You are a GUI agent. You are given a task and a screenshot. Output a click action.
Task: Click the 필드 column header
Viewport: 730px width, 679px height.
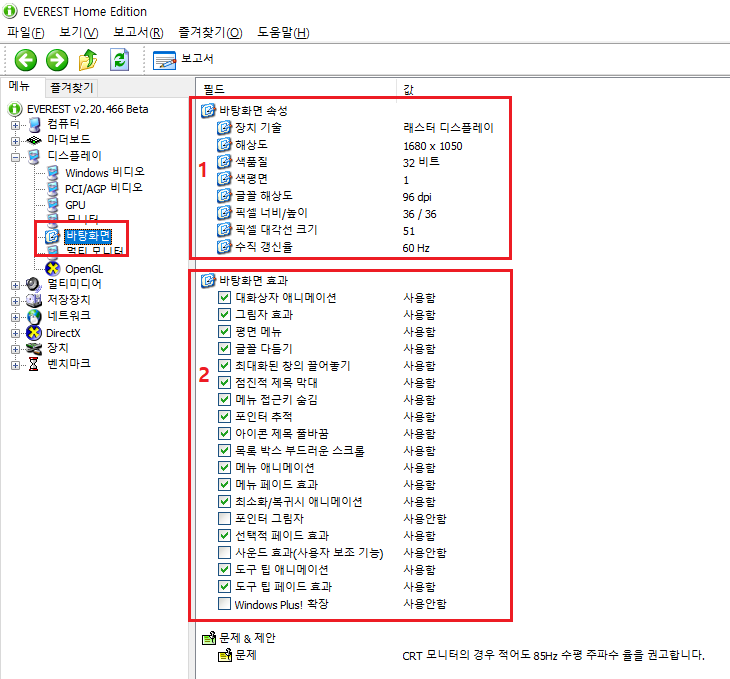pos(296,88)
